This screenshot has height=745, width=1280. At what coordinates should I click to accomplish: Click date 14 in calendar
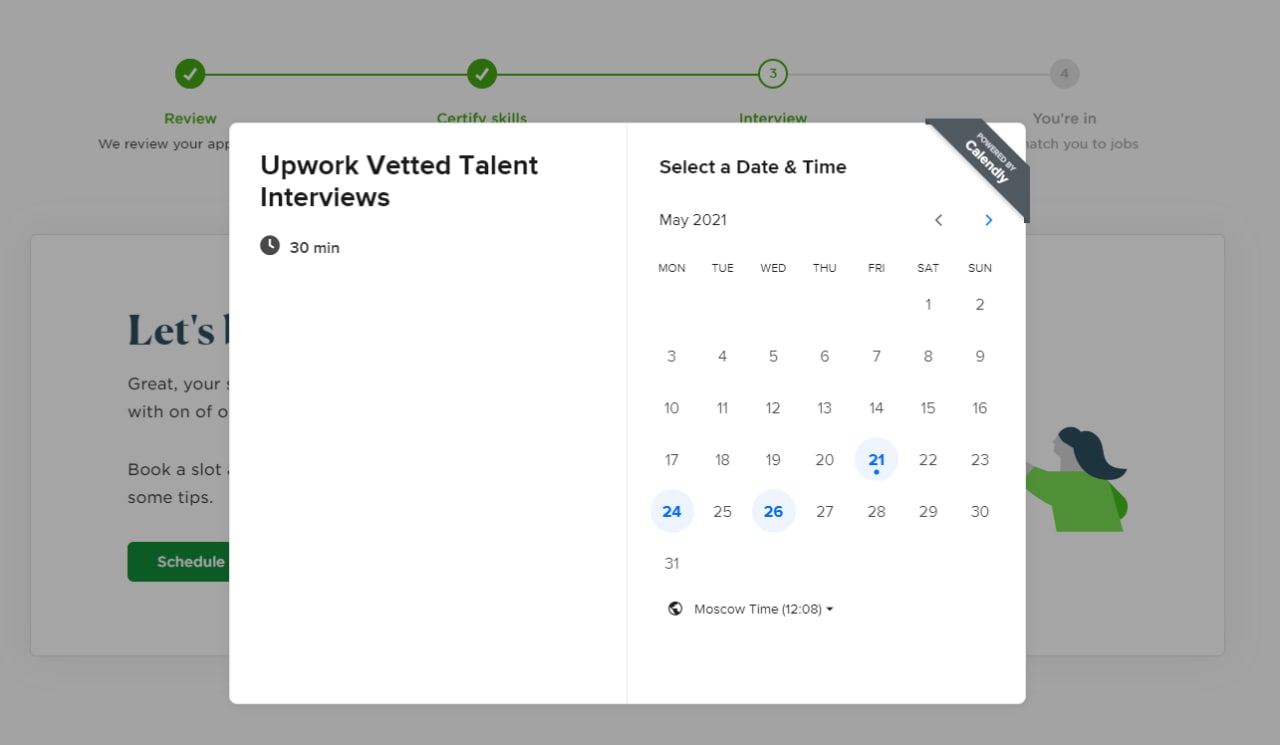(876, 408)
